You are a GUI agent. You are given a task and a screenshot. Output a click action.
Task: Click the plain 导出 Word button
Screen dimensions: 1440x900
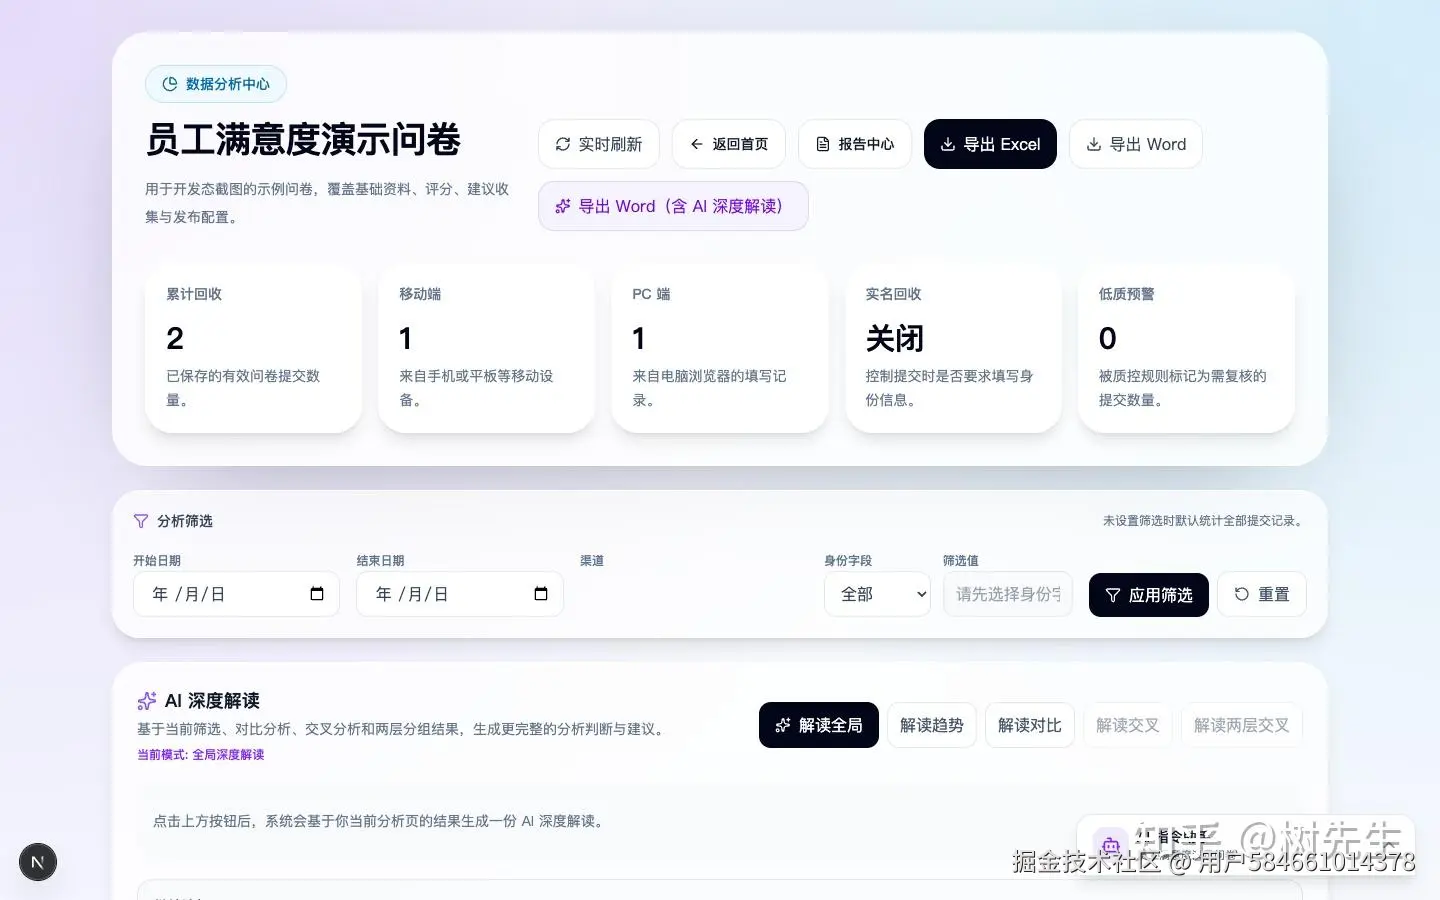point(1136,144)
